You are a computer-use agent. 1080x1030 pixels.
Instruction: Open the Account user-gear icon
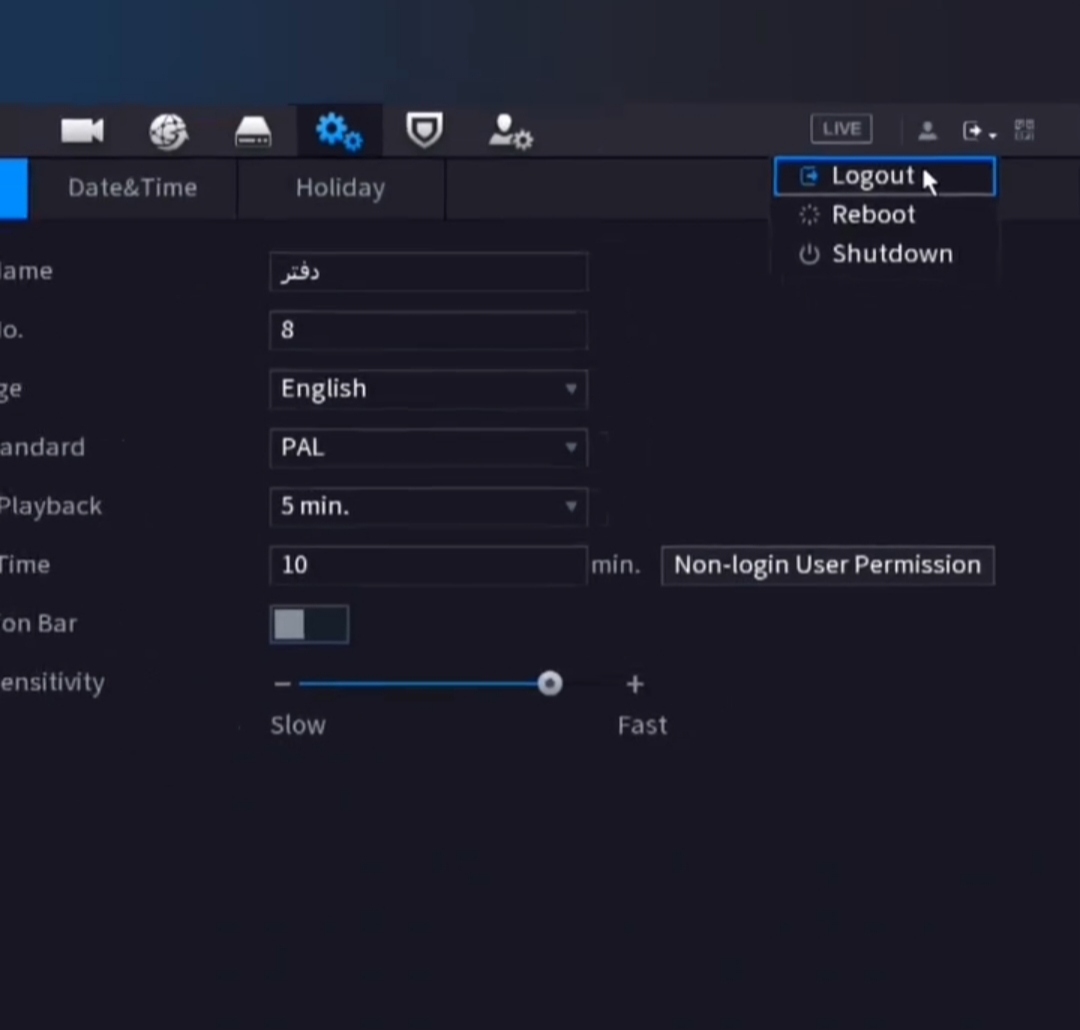point(510,131)
